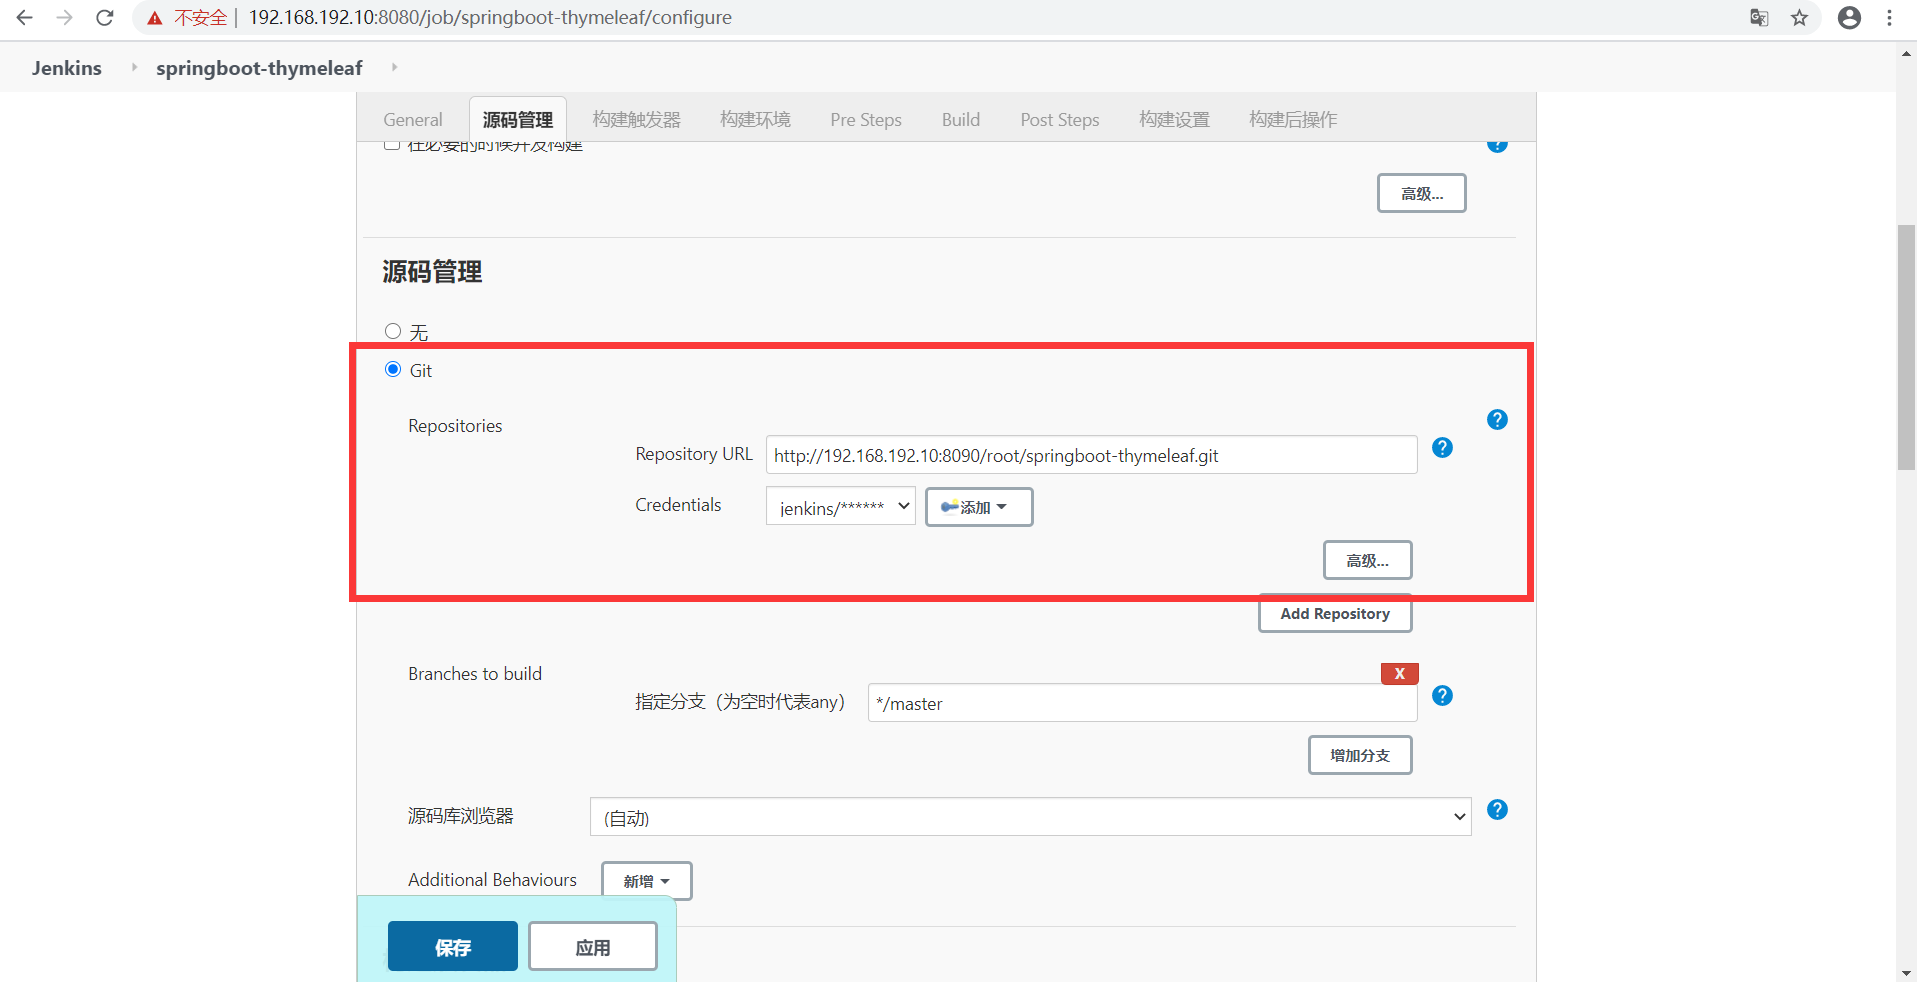Image resolution: width=1917 pixels, height=982 pixels.
Task: Bookmark this page with the star icon
Action: pos(1800,18)
